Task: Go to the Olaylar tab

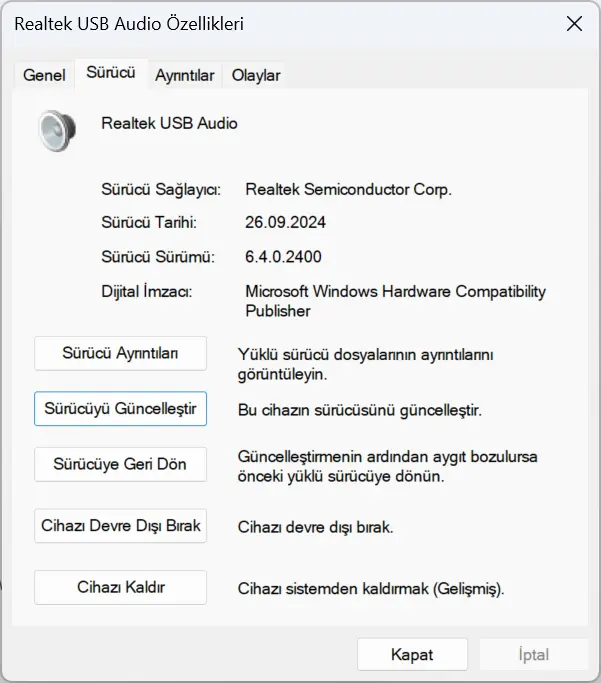Action: click(256, 75)
